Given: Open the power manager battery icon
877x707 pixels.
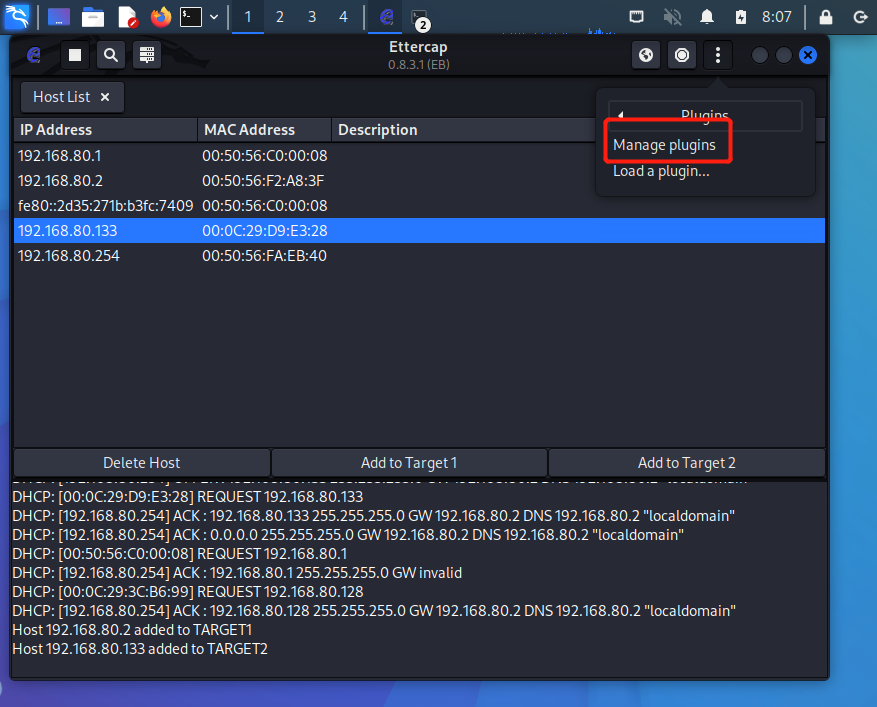Looking at the screenshot, I should pos(741,17).
